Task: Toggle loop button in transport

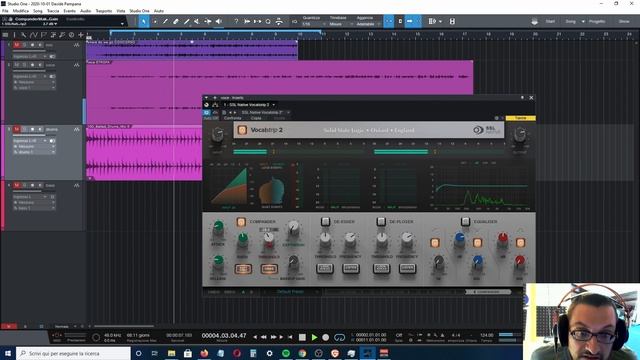Action: [339, 337]
